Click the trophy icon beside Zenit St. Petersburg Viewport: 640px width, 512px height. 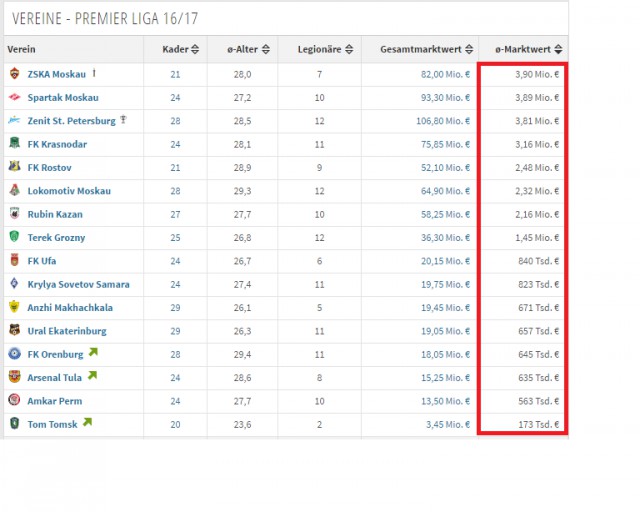point(123,120)
